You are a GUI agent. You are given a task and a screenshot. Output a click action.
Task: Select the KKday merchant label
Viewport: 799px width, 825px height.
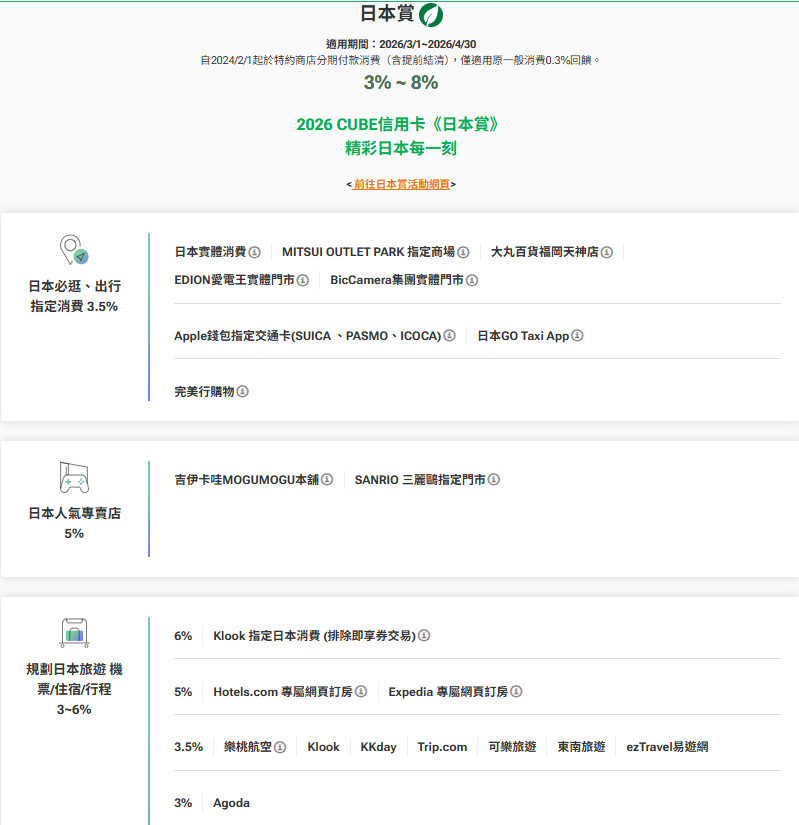(378, 747)
